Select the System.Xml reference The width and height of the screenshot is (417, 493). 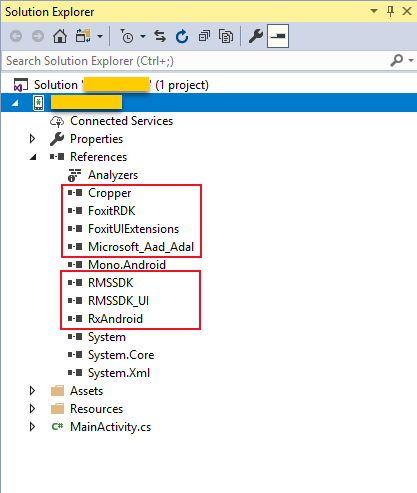point(119,373)
